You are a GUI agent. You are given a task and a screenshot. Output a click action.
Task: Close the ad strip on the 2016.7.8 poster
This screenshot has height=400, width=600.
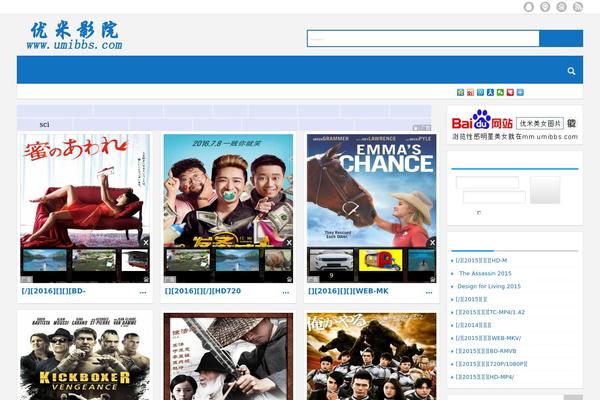(x=289, y=242)
